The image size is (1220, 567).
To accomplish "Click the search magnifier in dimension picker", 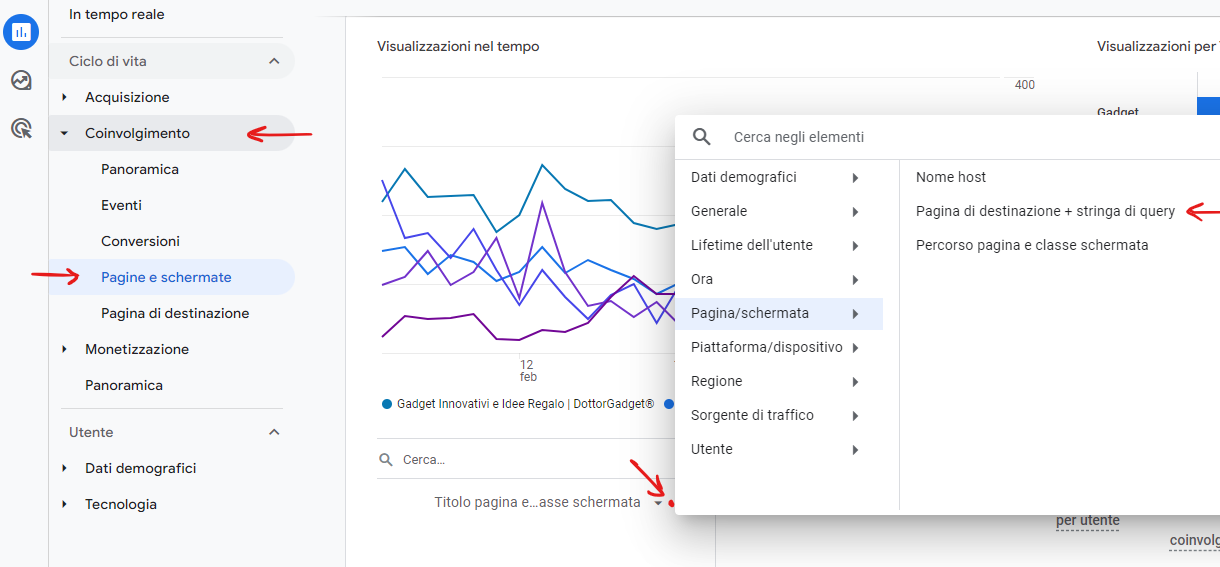I will 702,137.
